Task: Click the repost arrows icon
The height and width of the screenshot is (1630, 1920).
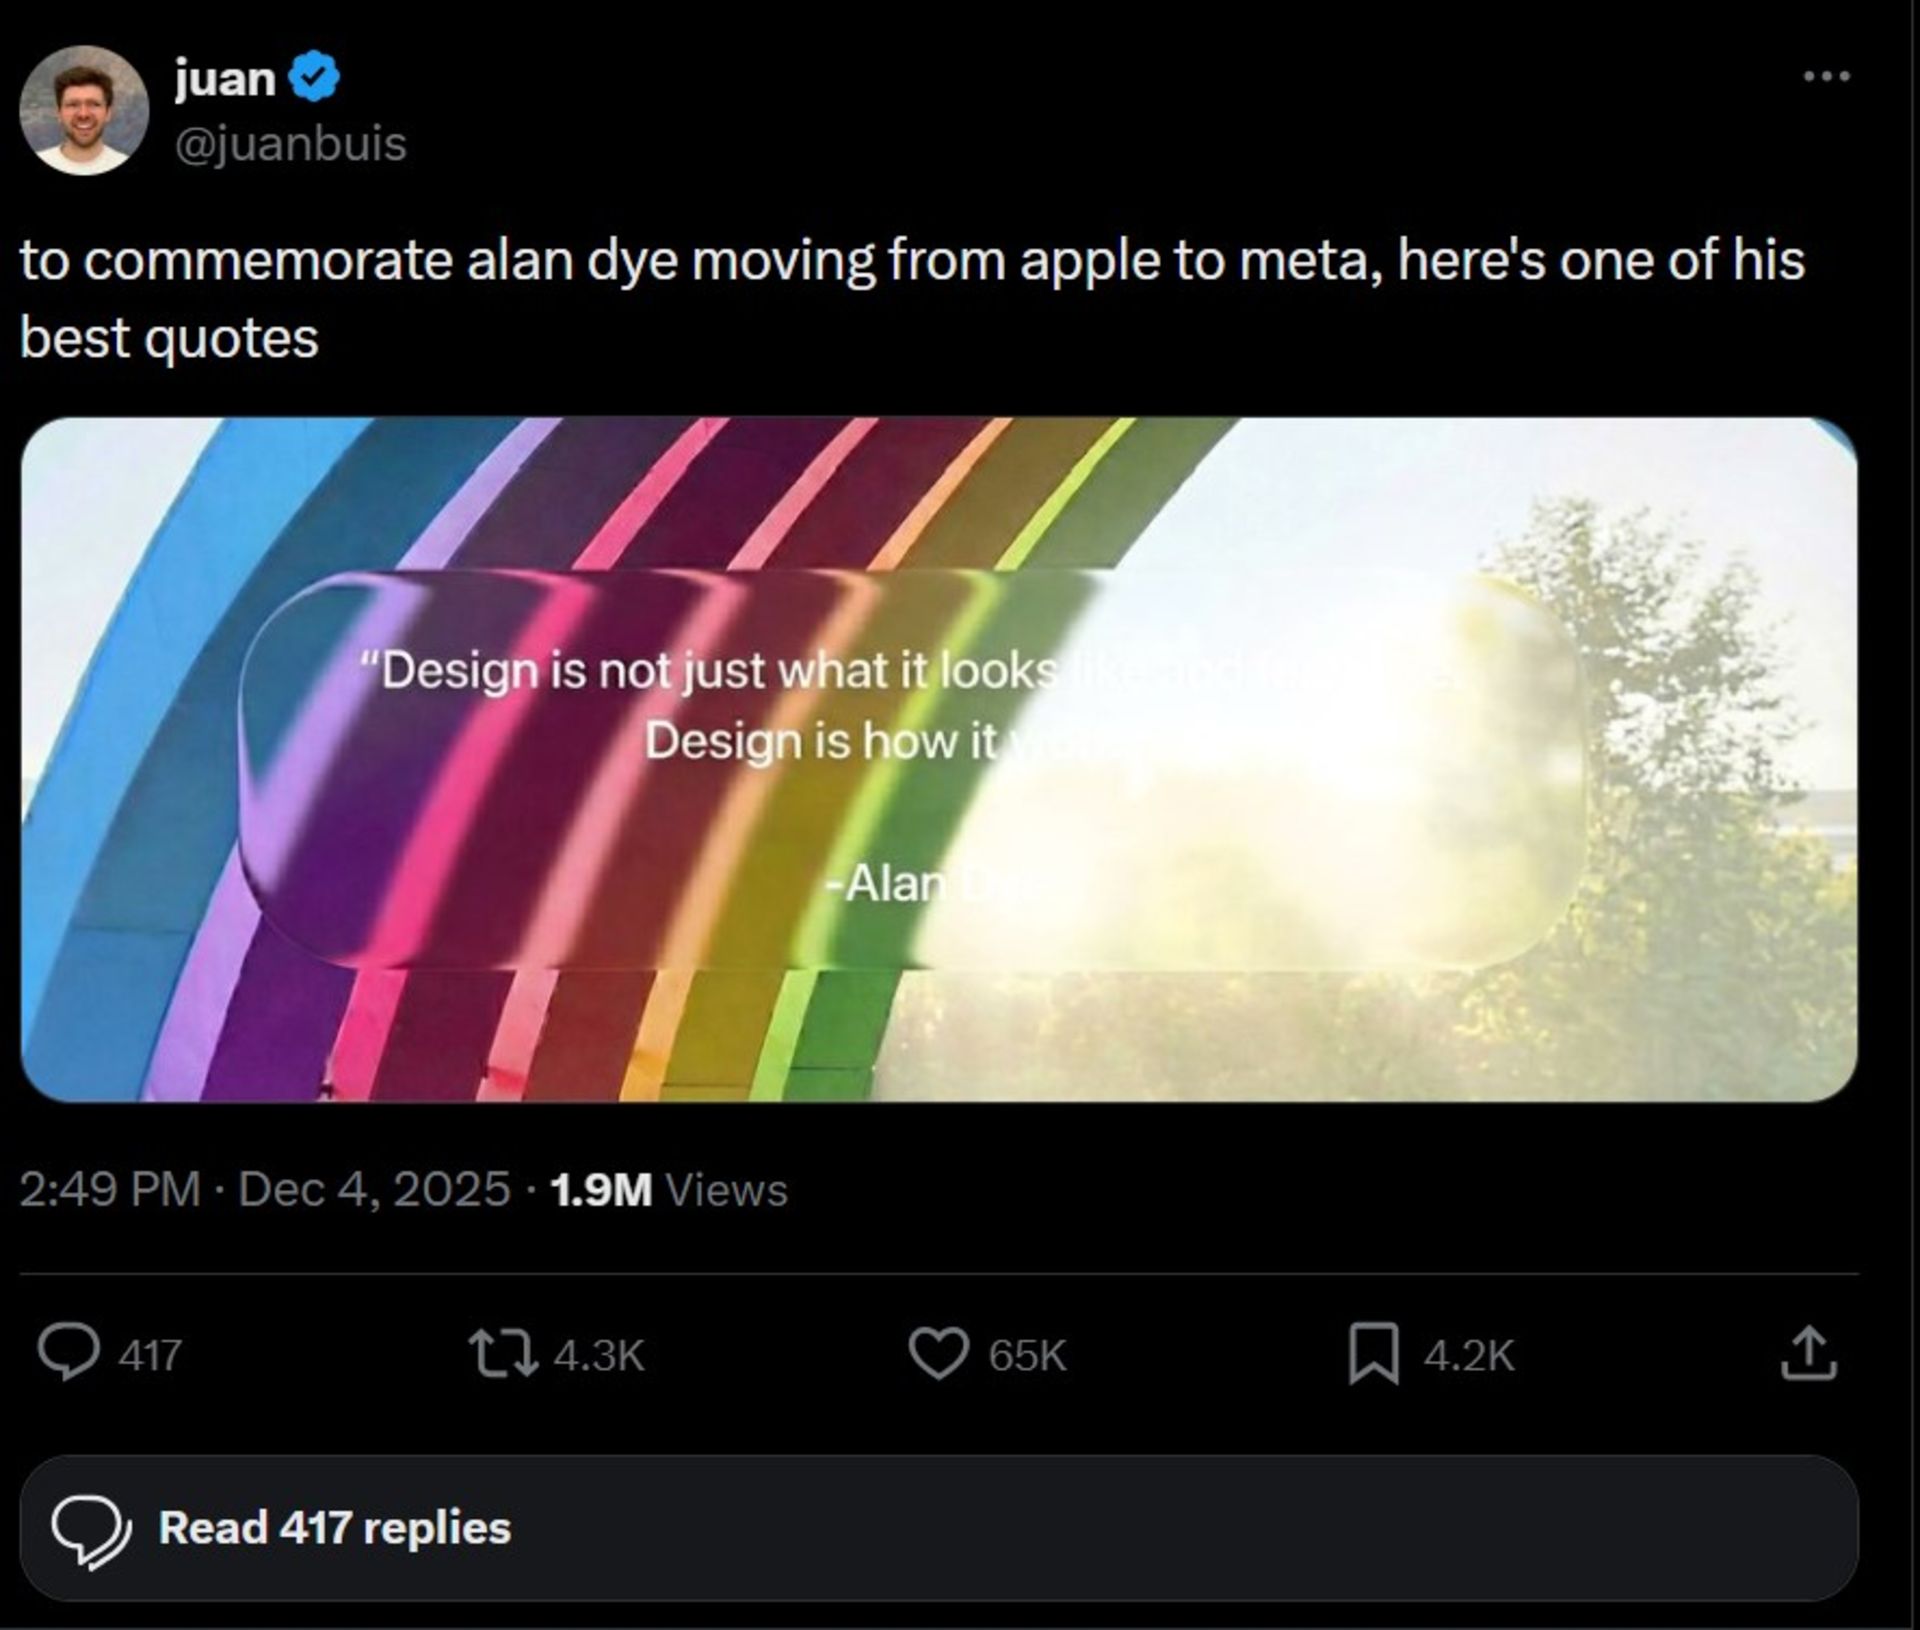Action: click(505, 1354)
